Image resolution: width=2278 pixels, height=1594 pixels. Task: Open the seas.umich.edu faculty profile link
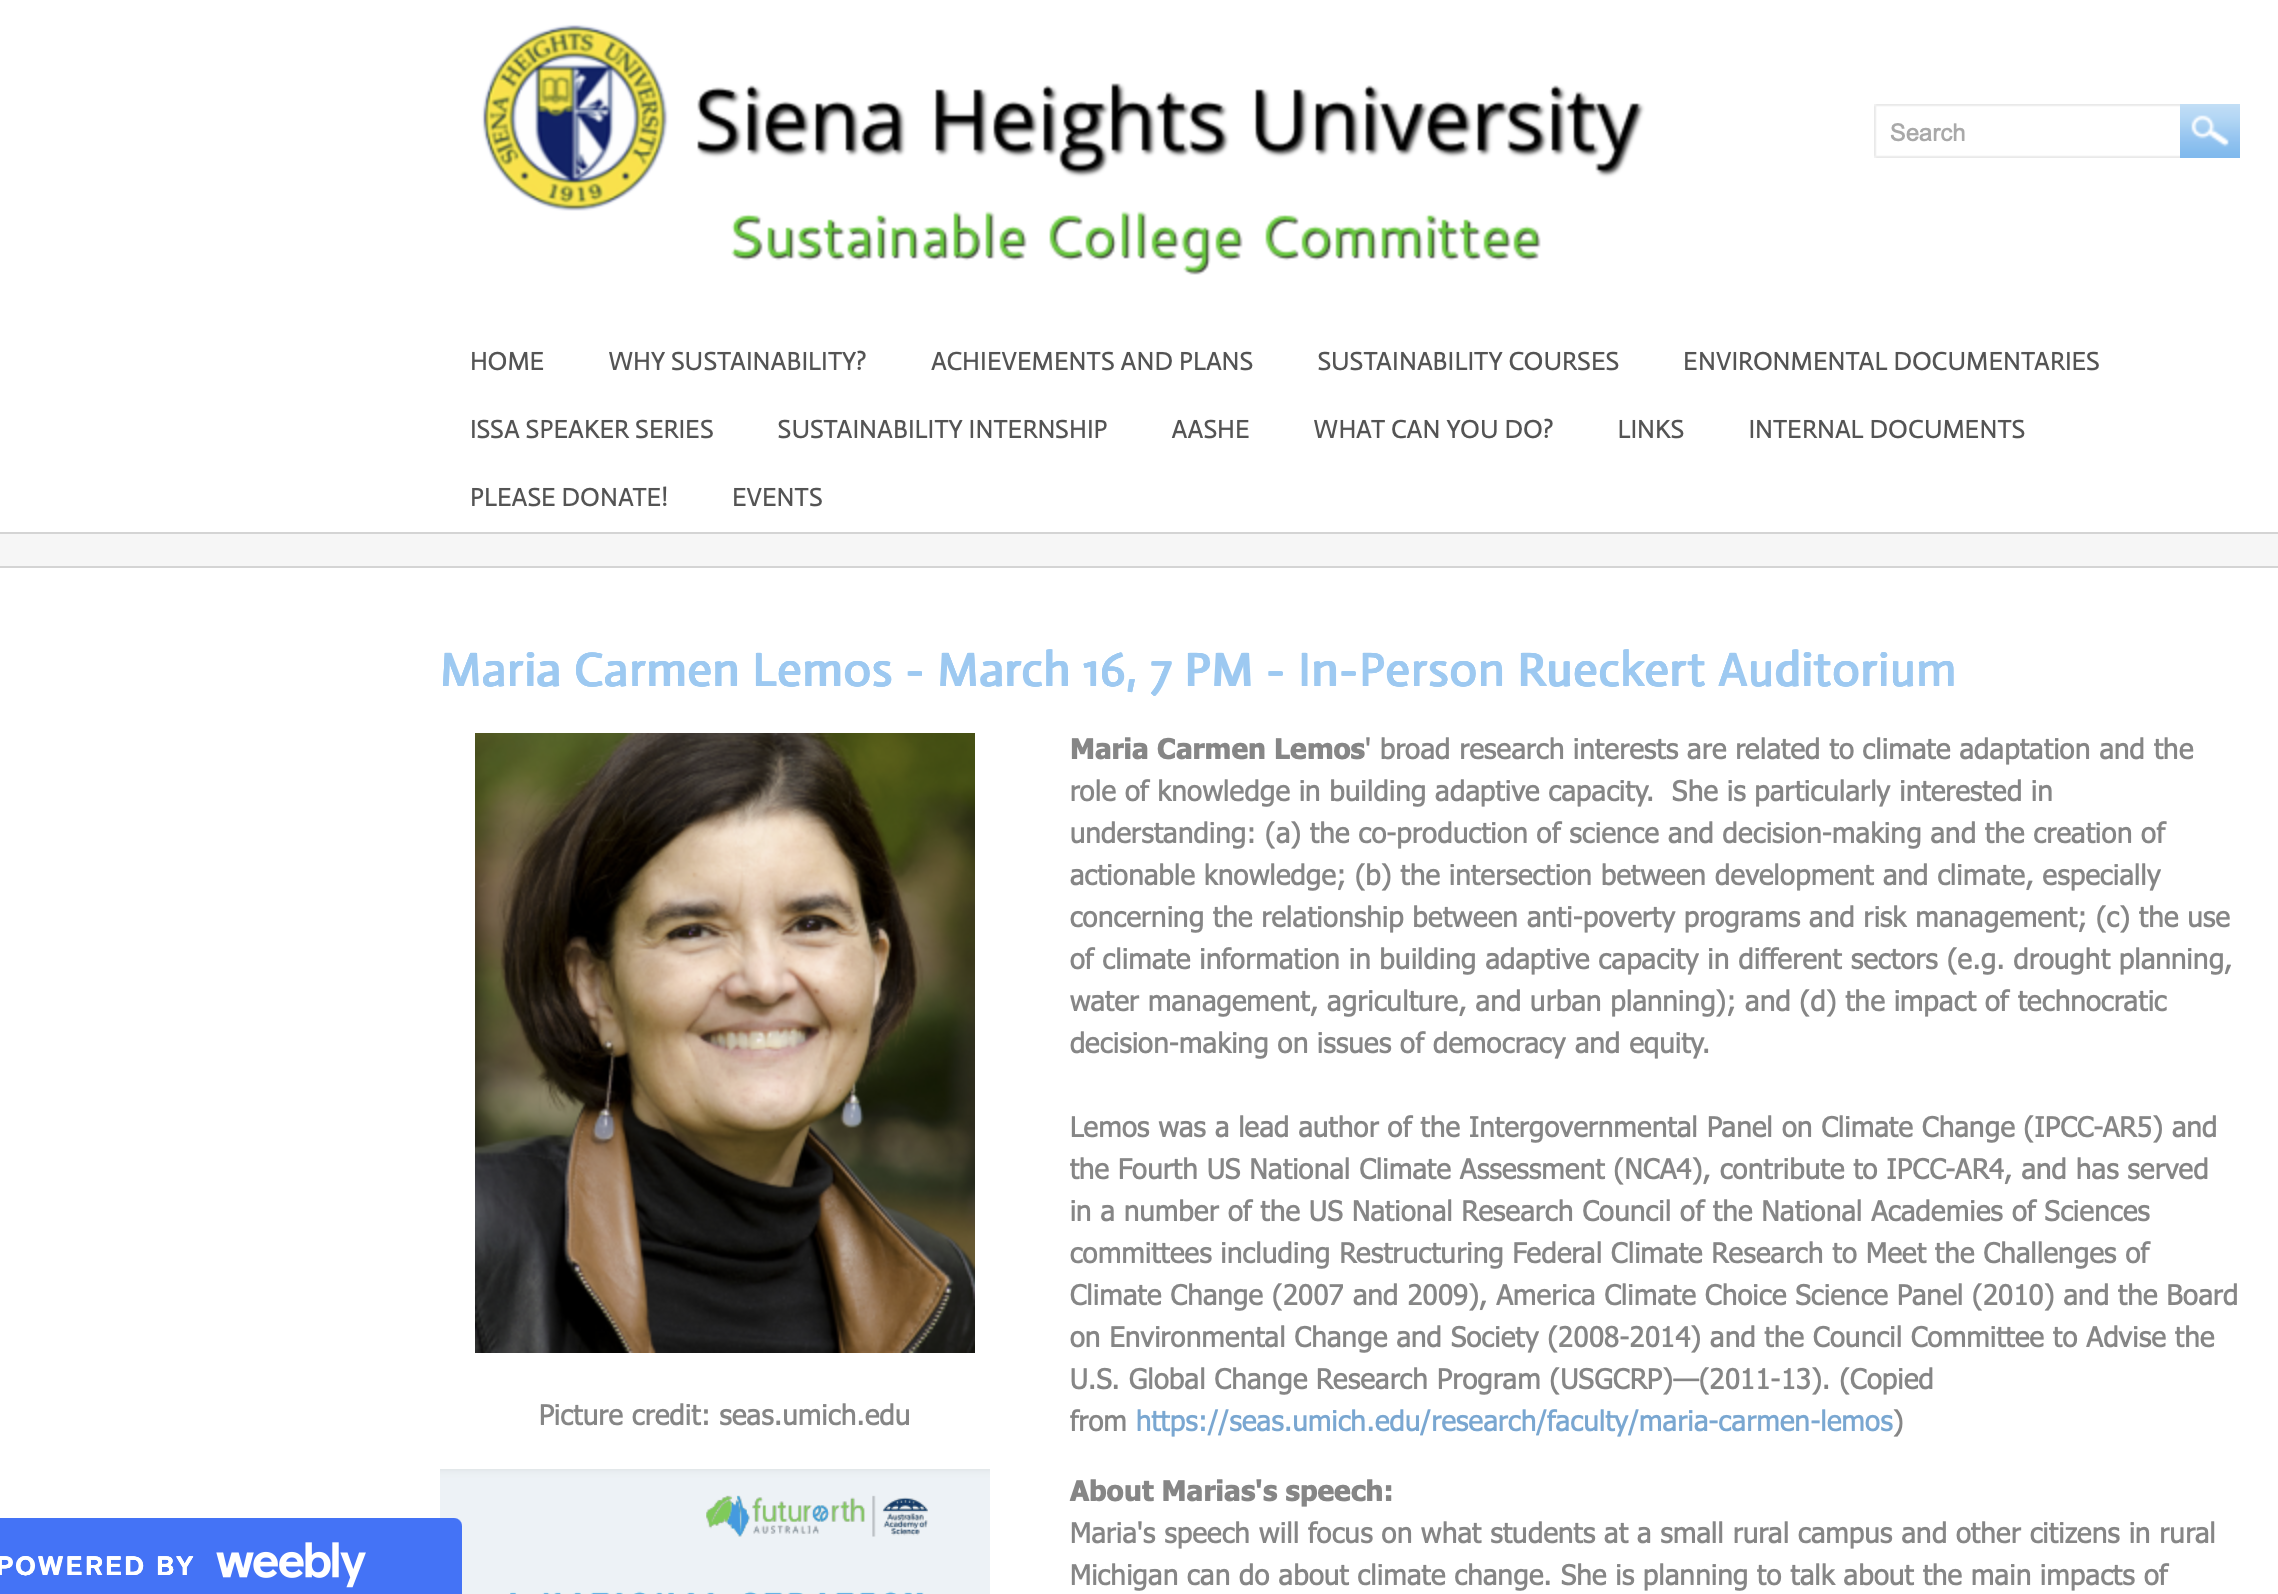click(x=1514, y=1421)
